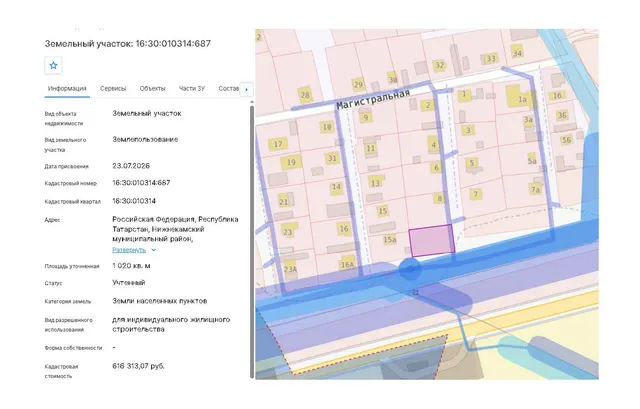This screenshot has width=640, height=409.
Task: Add parcel to favorites with star icon
Action: (53, 65)
